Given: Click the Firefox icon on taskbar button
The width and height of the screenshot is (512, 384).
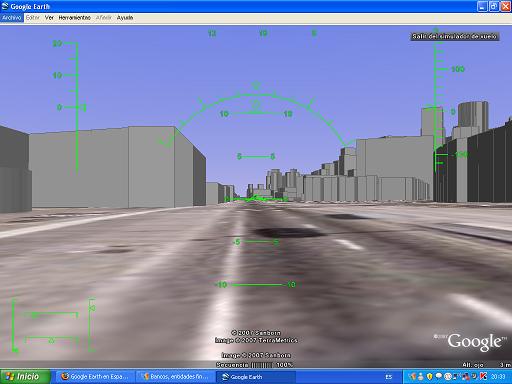Looking at the screenshot, I should click(x=65, y=376).
